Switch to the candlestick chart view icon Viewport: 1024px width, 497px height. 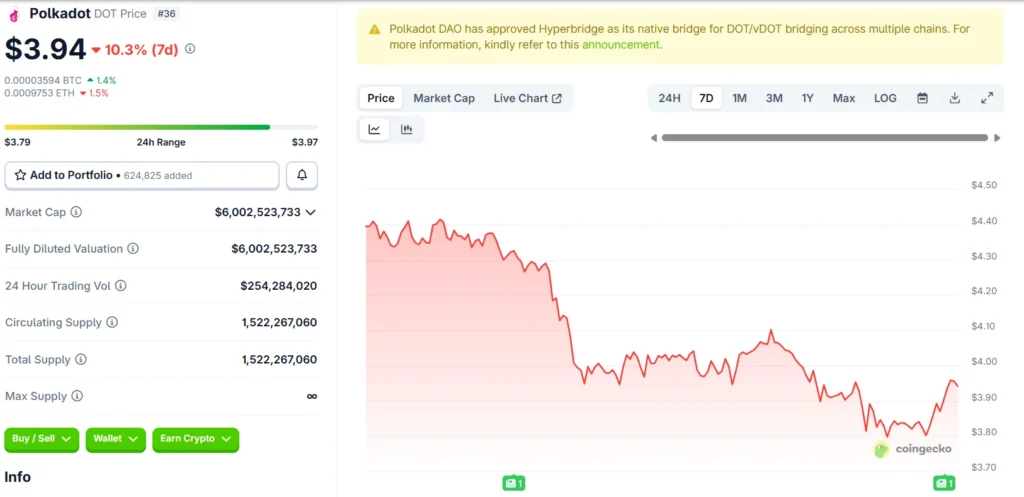pyautogui.click(x=407, y=129)
